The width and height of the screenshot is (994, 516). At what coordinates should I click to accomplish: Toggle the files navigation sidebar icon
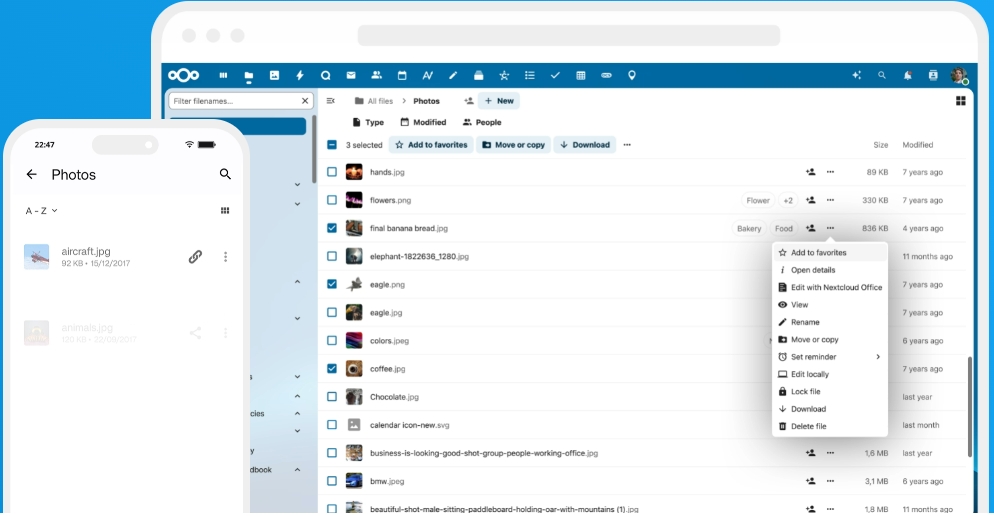tap(330, 101)
